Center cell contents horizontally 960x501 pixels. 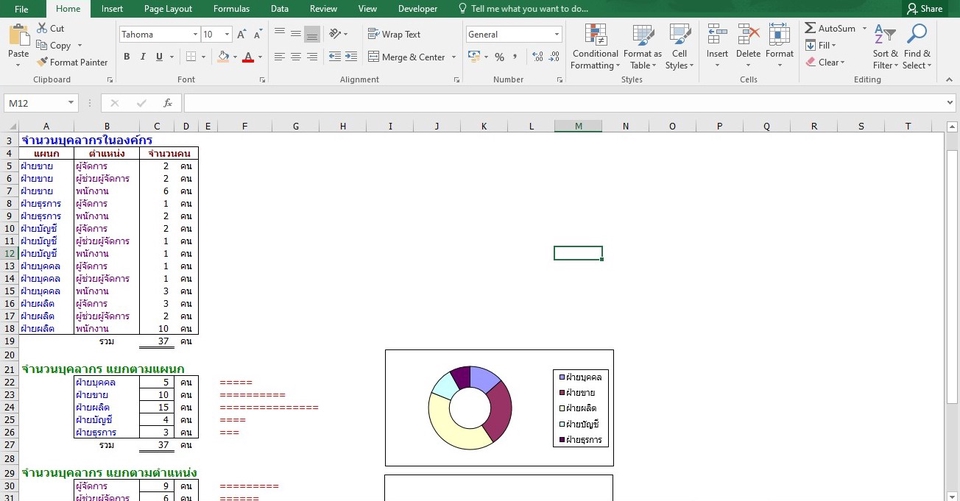(x=296, y=57)
